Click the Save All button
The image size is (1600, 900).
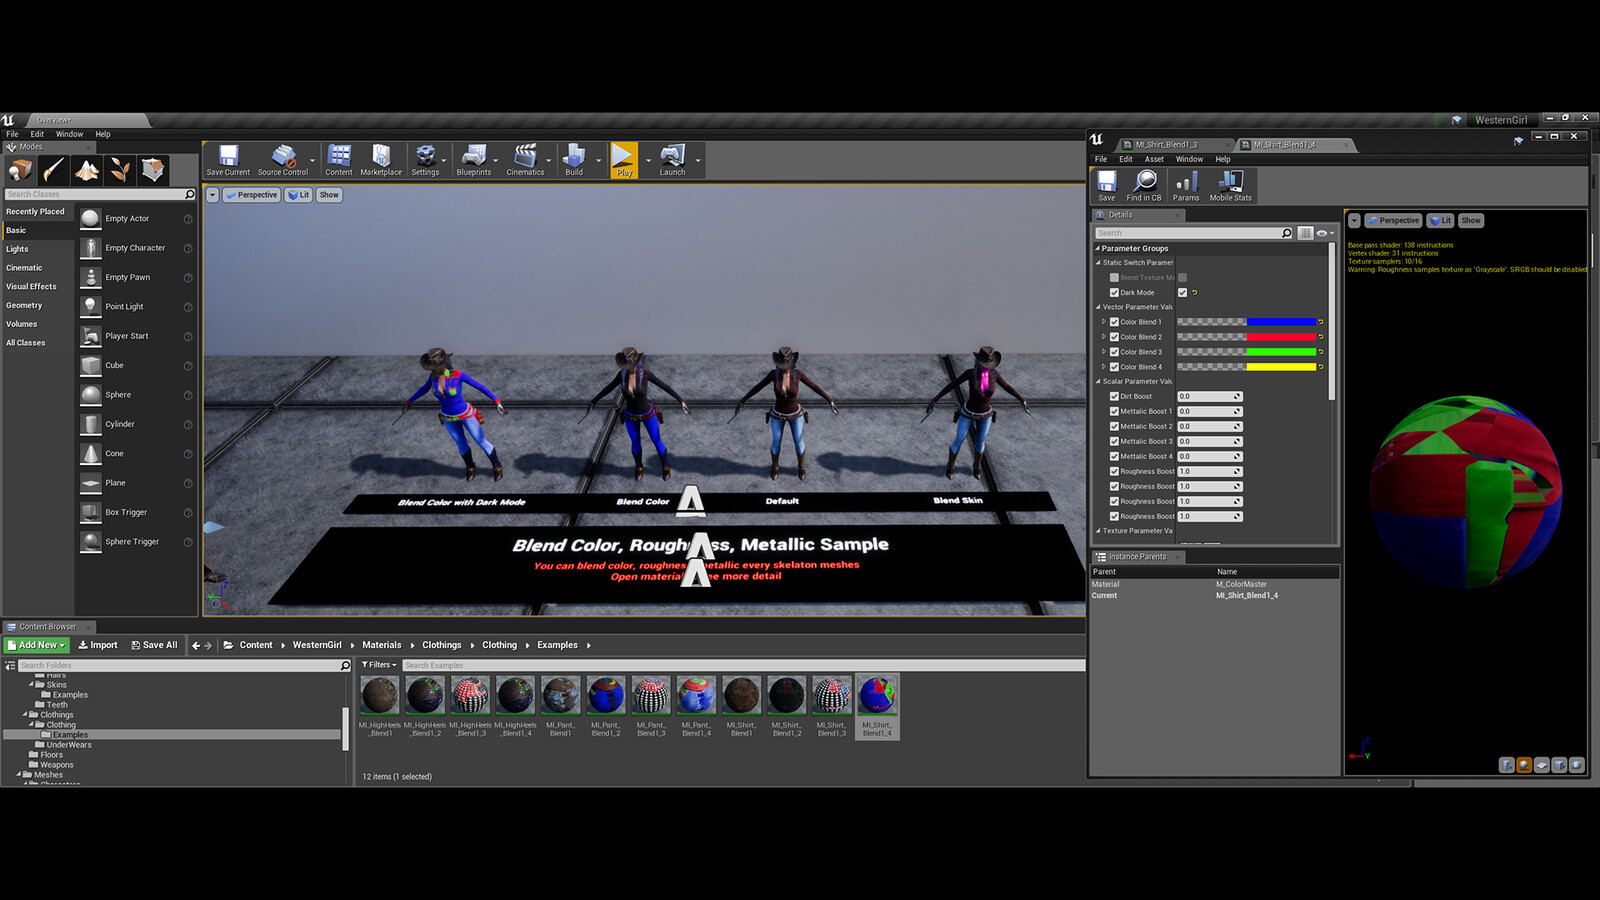(x=154, y=645)
